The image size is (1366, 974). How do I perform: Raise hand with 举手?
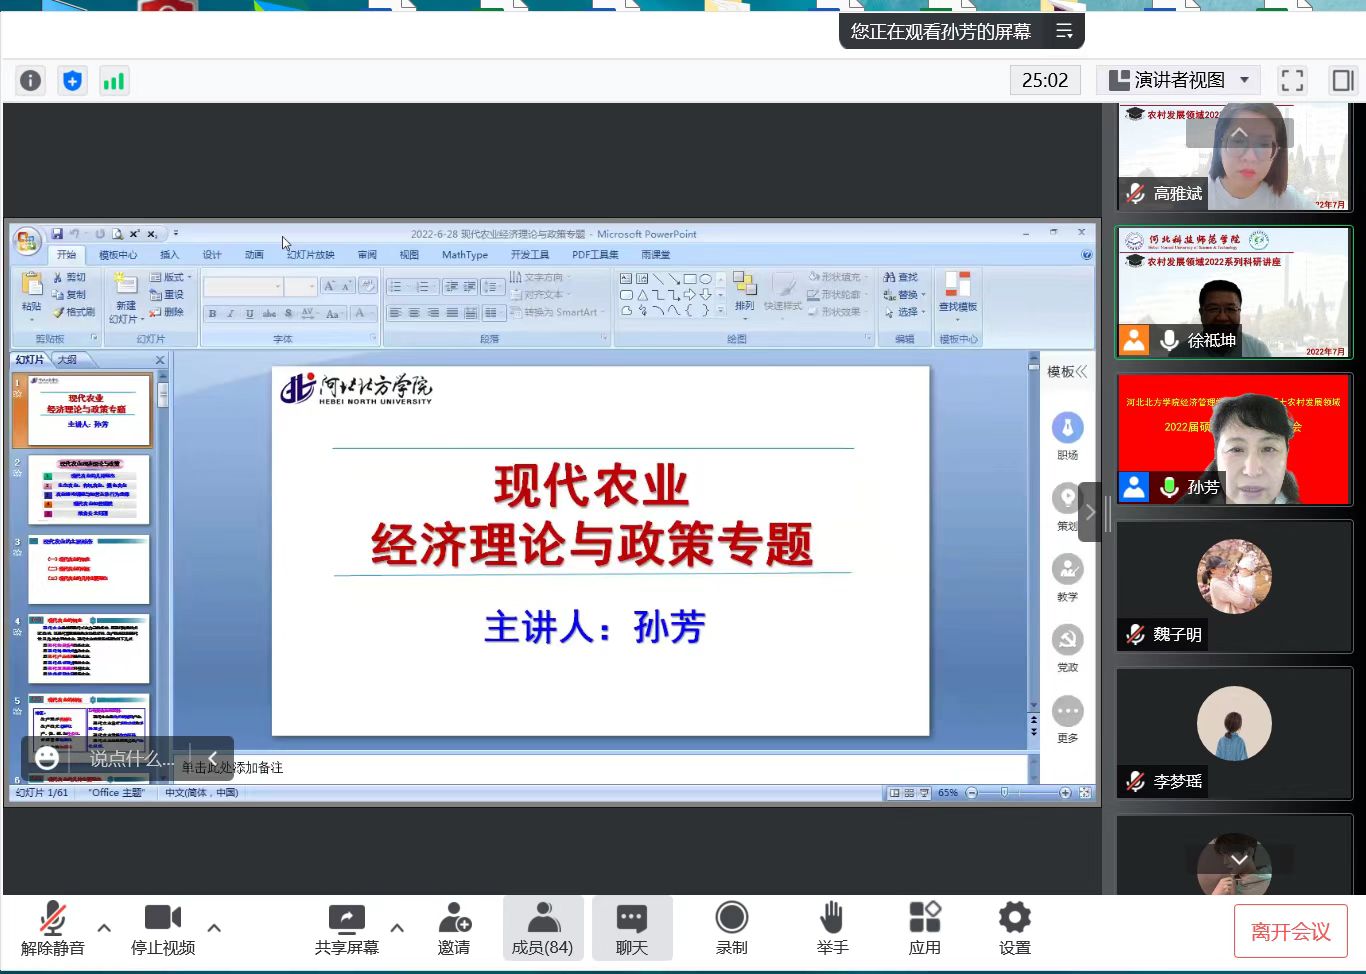832,928
